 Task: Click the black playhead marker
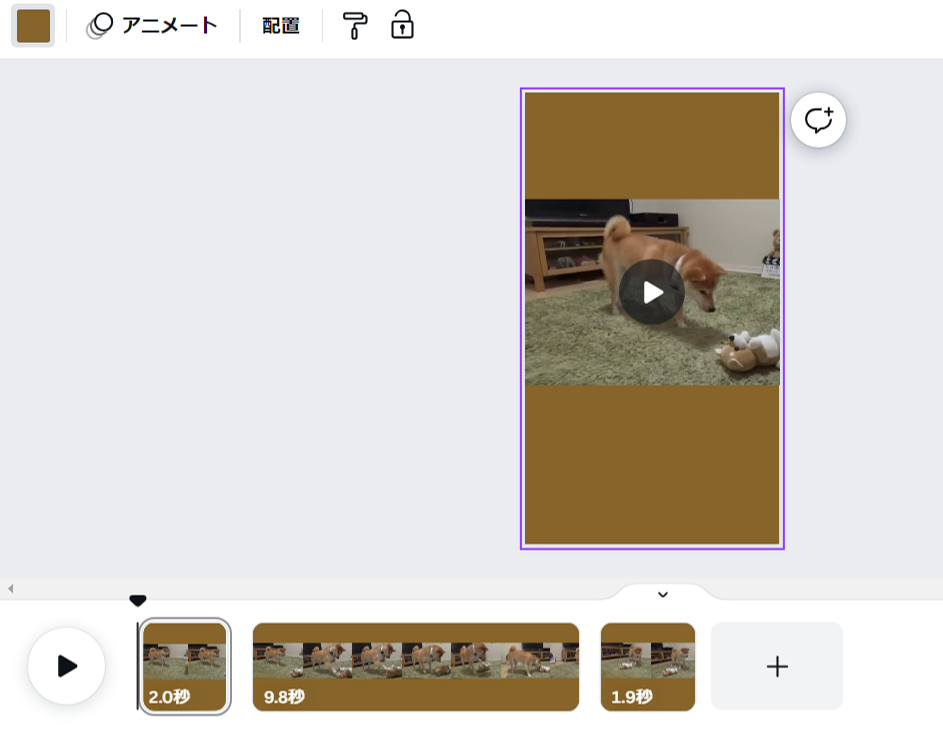click(x=138, y=600)
